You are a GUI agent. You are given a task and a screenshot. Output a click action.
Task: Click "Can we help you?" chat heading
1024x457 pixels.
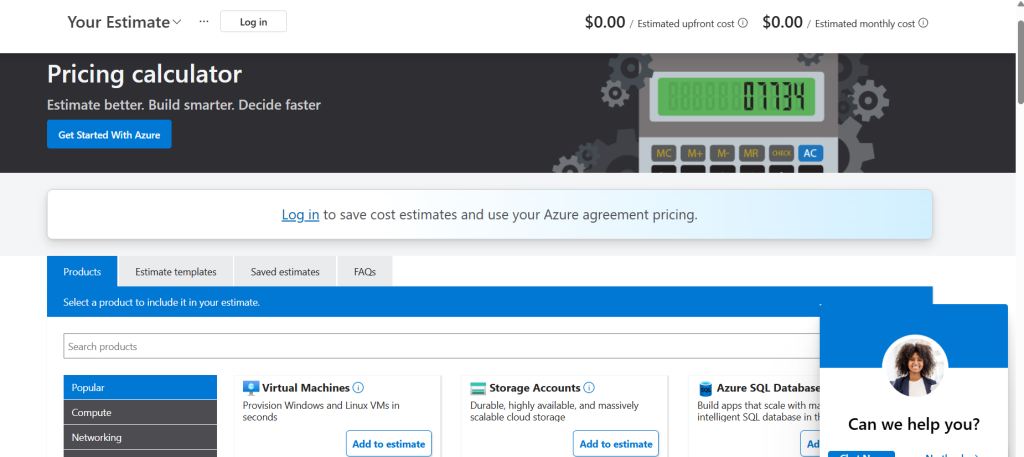tap(914, 424)
